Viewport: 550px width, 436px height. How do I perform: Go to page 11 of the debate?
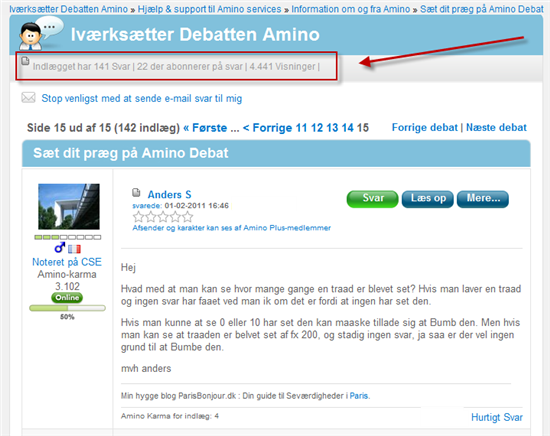[301, 128]
